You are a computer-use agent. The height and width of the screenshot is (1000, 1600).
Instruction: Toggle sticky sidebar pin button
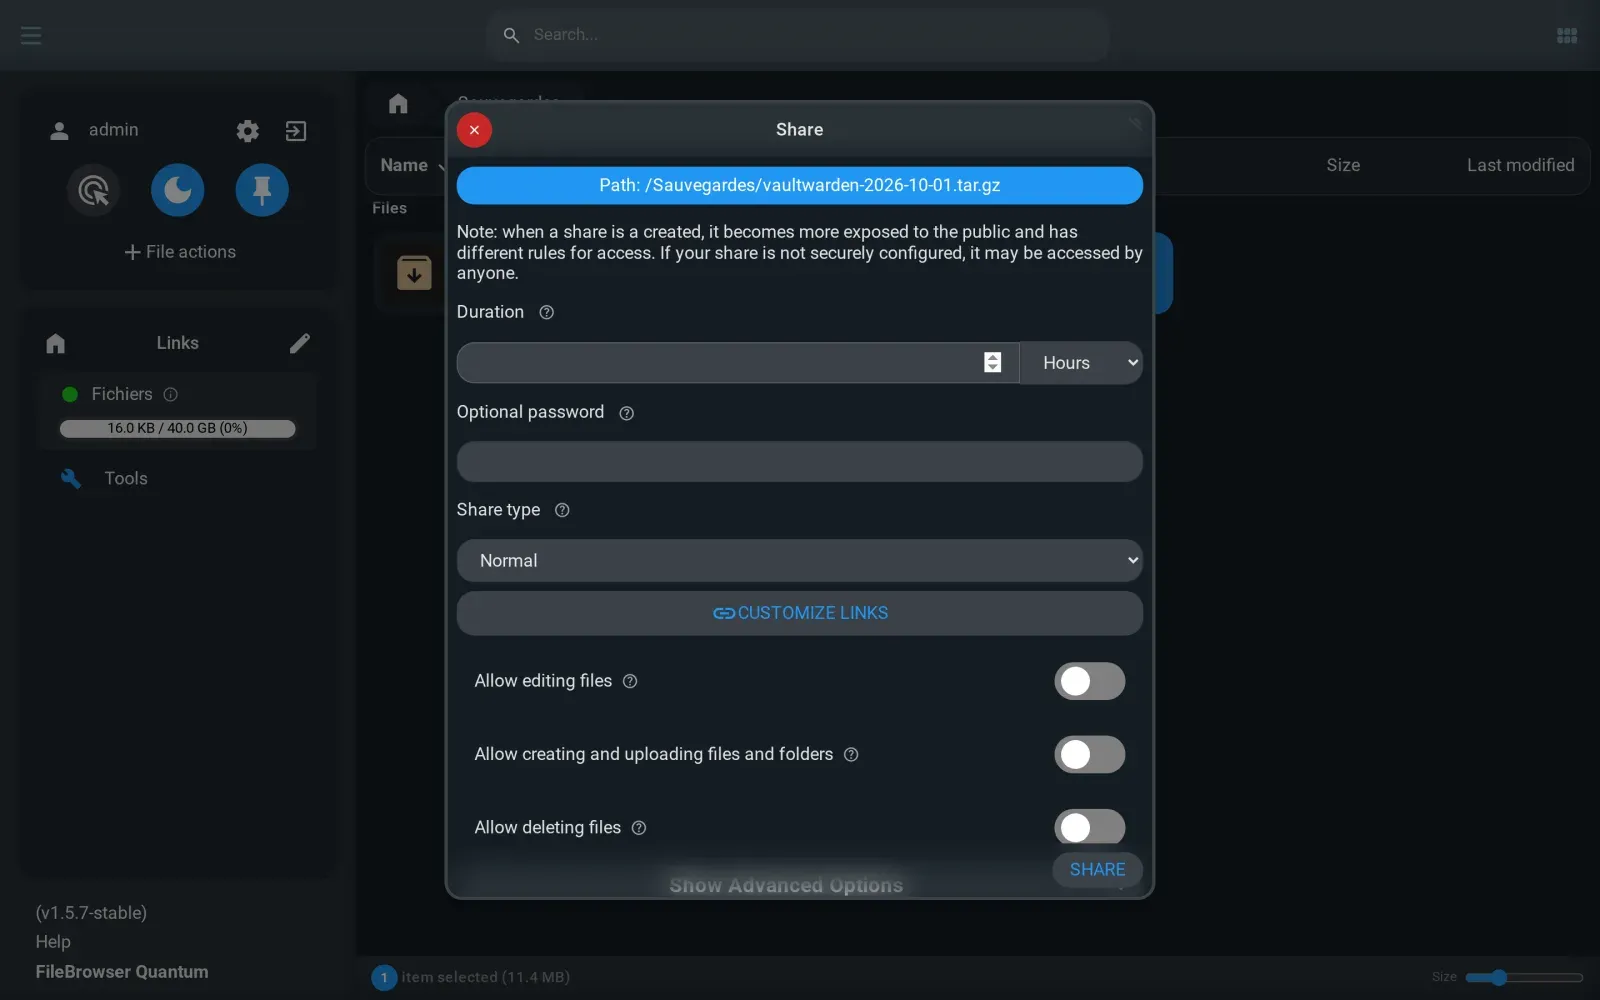click(262, 190)
